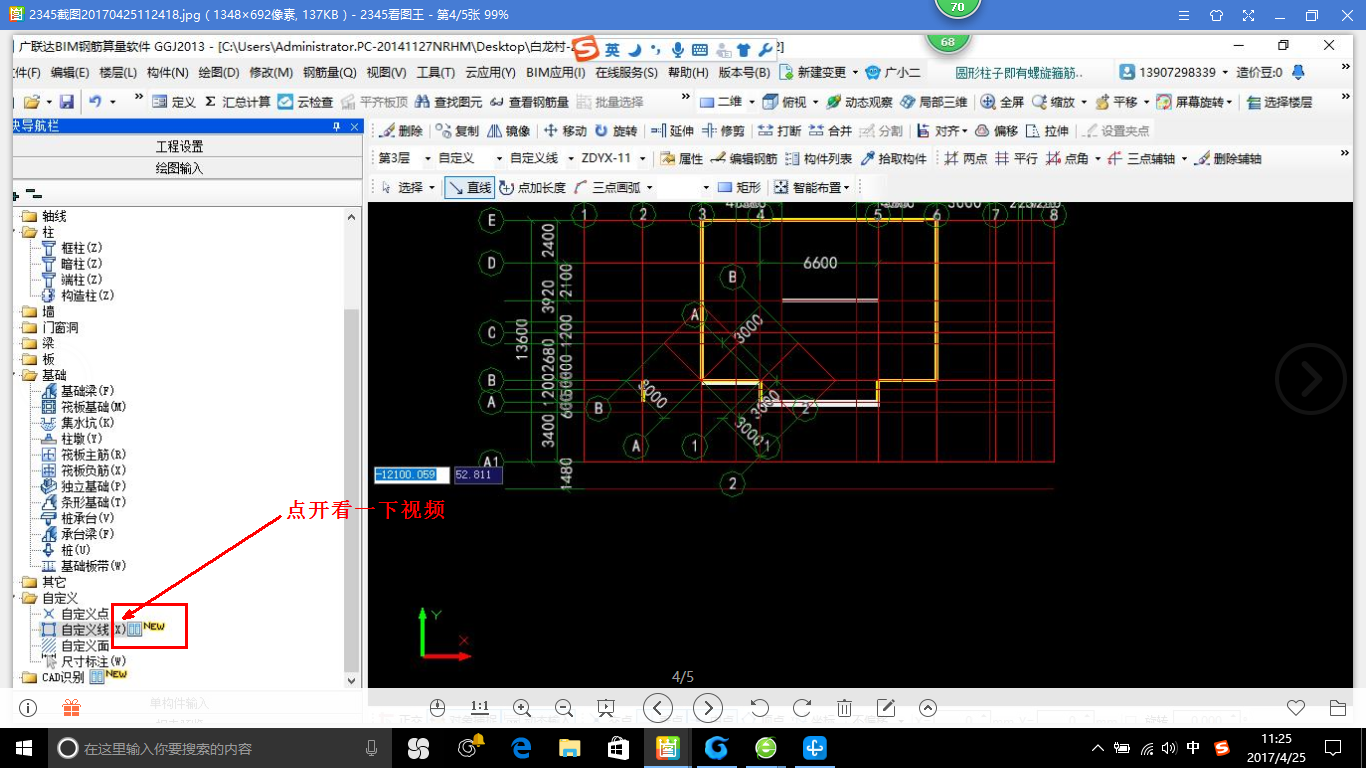Click the 汇总计算 sum calculation button

click(237, 102)
